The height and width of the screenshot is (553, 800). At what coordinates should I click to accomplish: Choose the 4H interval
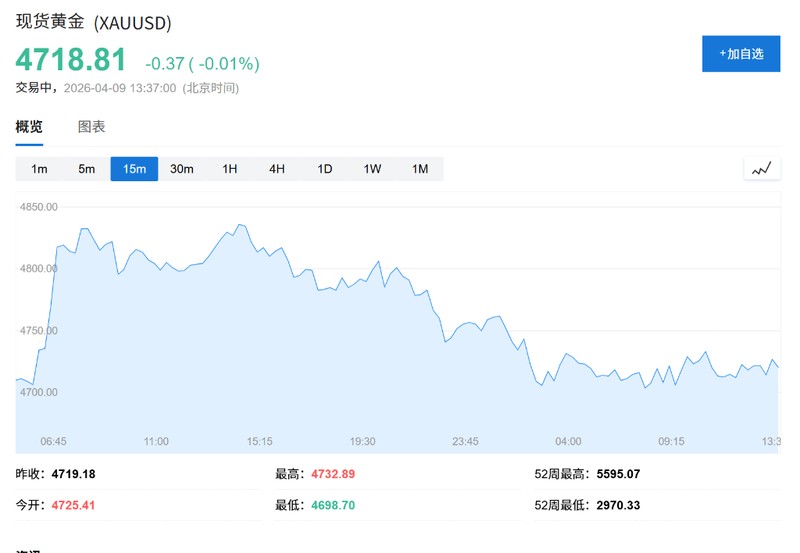click(277, 169)
